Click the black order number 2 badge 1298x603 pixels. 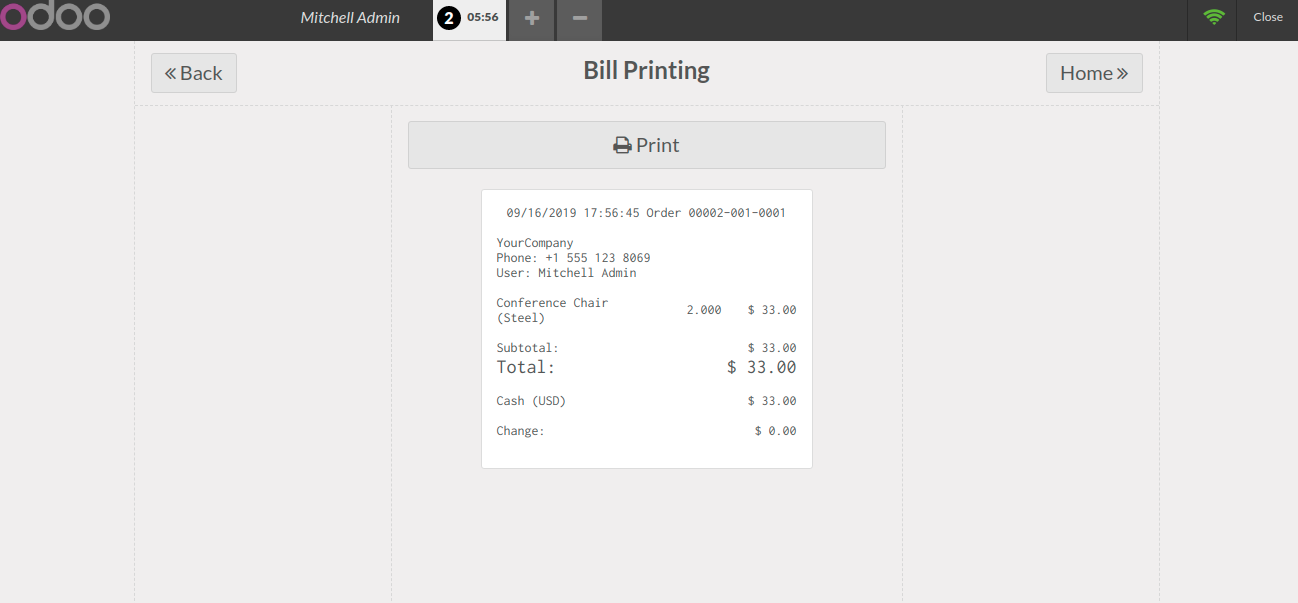tap(449, 18)
